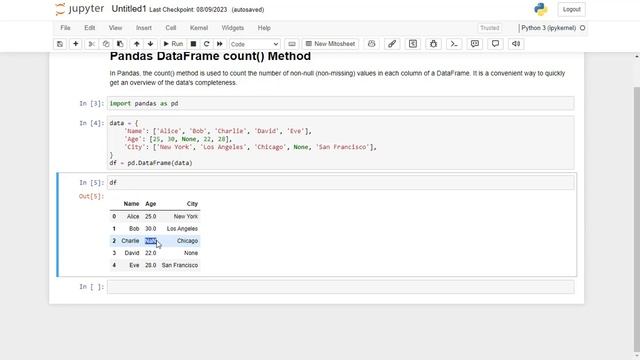The image size is (640, 360).
Task: Click the highlighted NaN Age value
Action: (151, 241)
